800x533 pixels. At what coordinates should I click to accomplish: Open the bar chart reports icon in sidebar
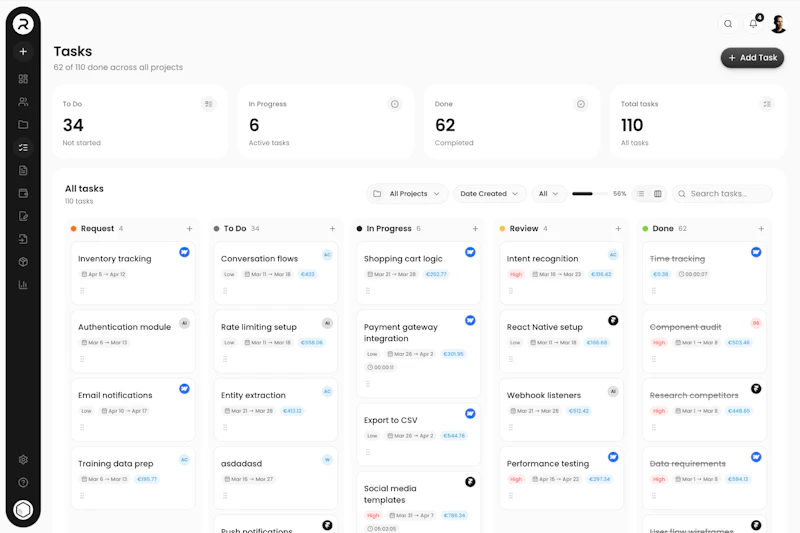23,285
